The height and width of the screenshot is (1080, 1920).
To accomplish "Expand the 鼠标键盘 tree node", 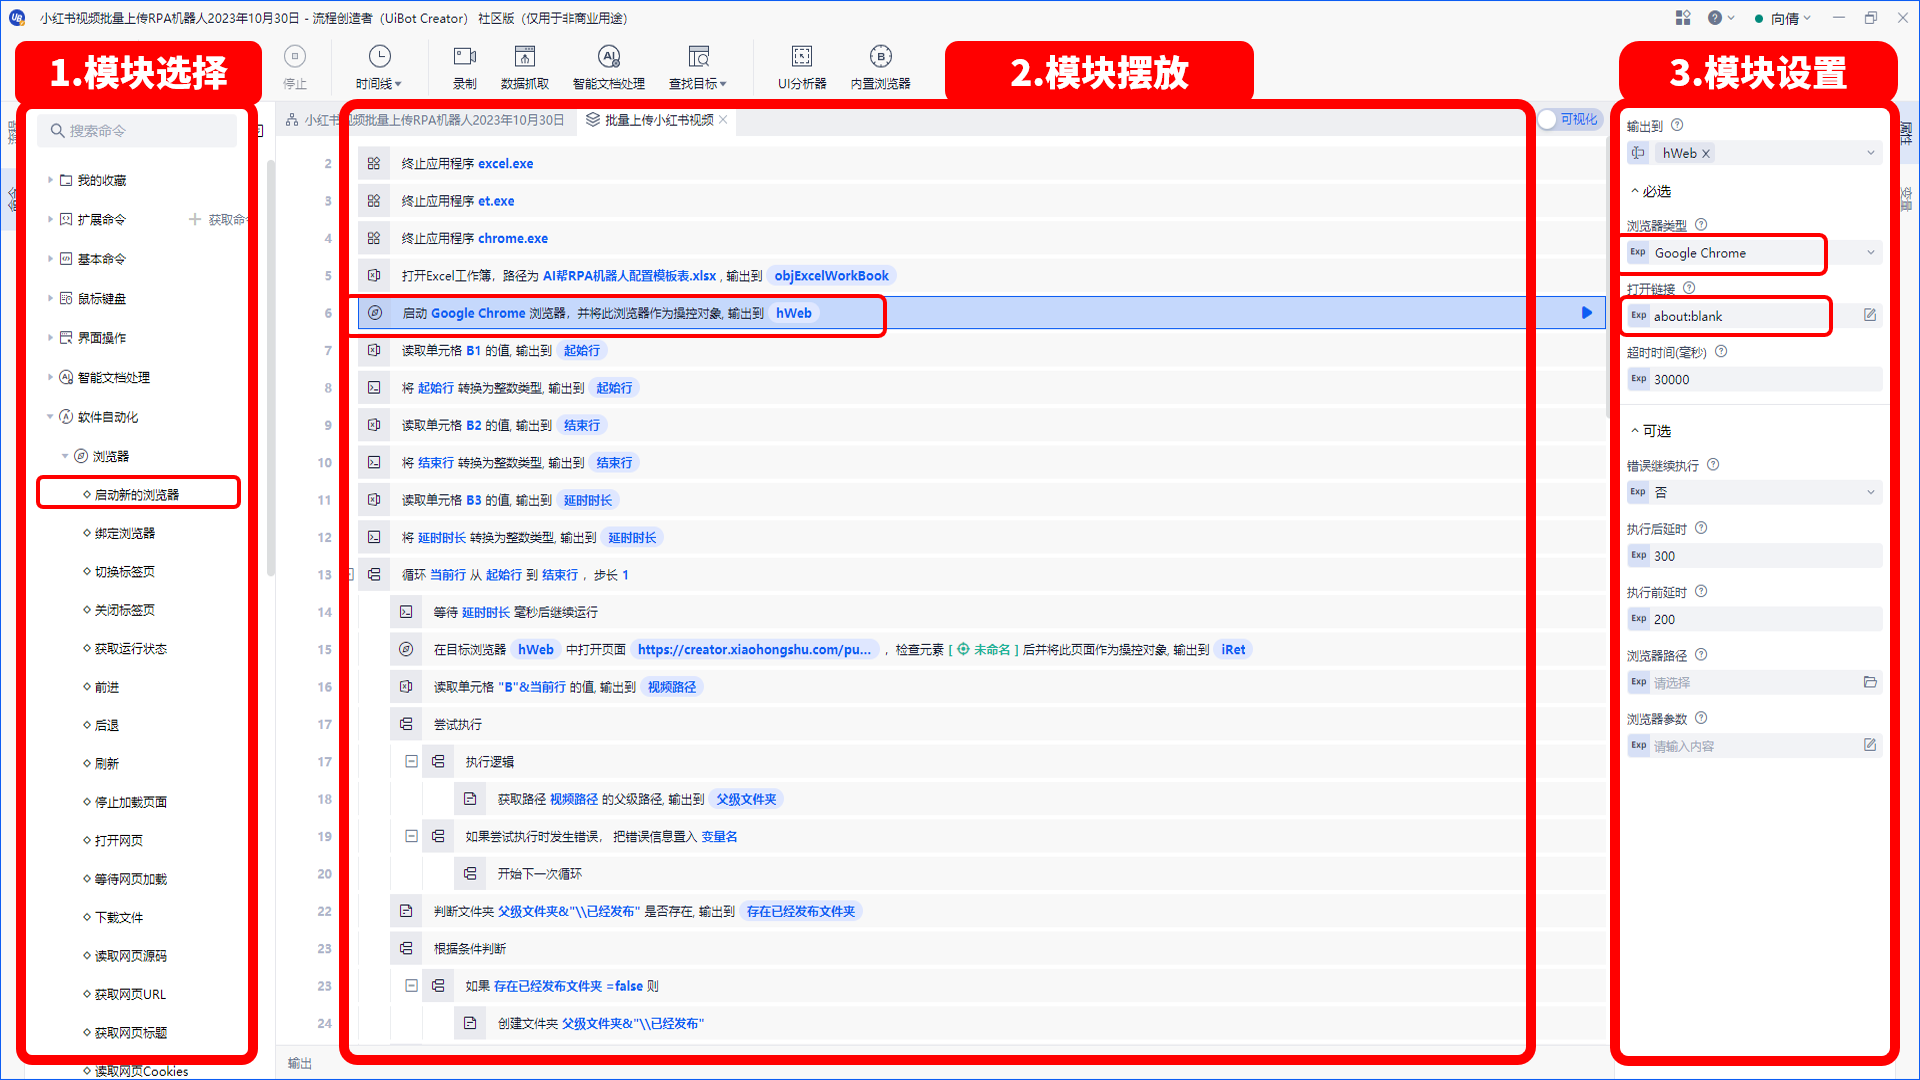I will [x=50, y=298].
